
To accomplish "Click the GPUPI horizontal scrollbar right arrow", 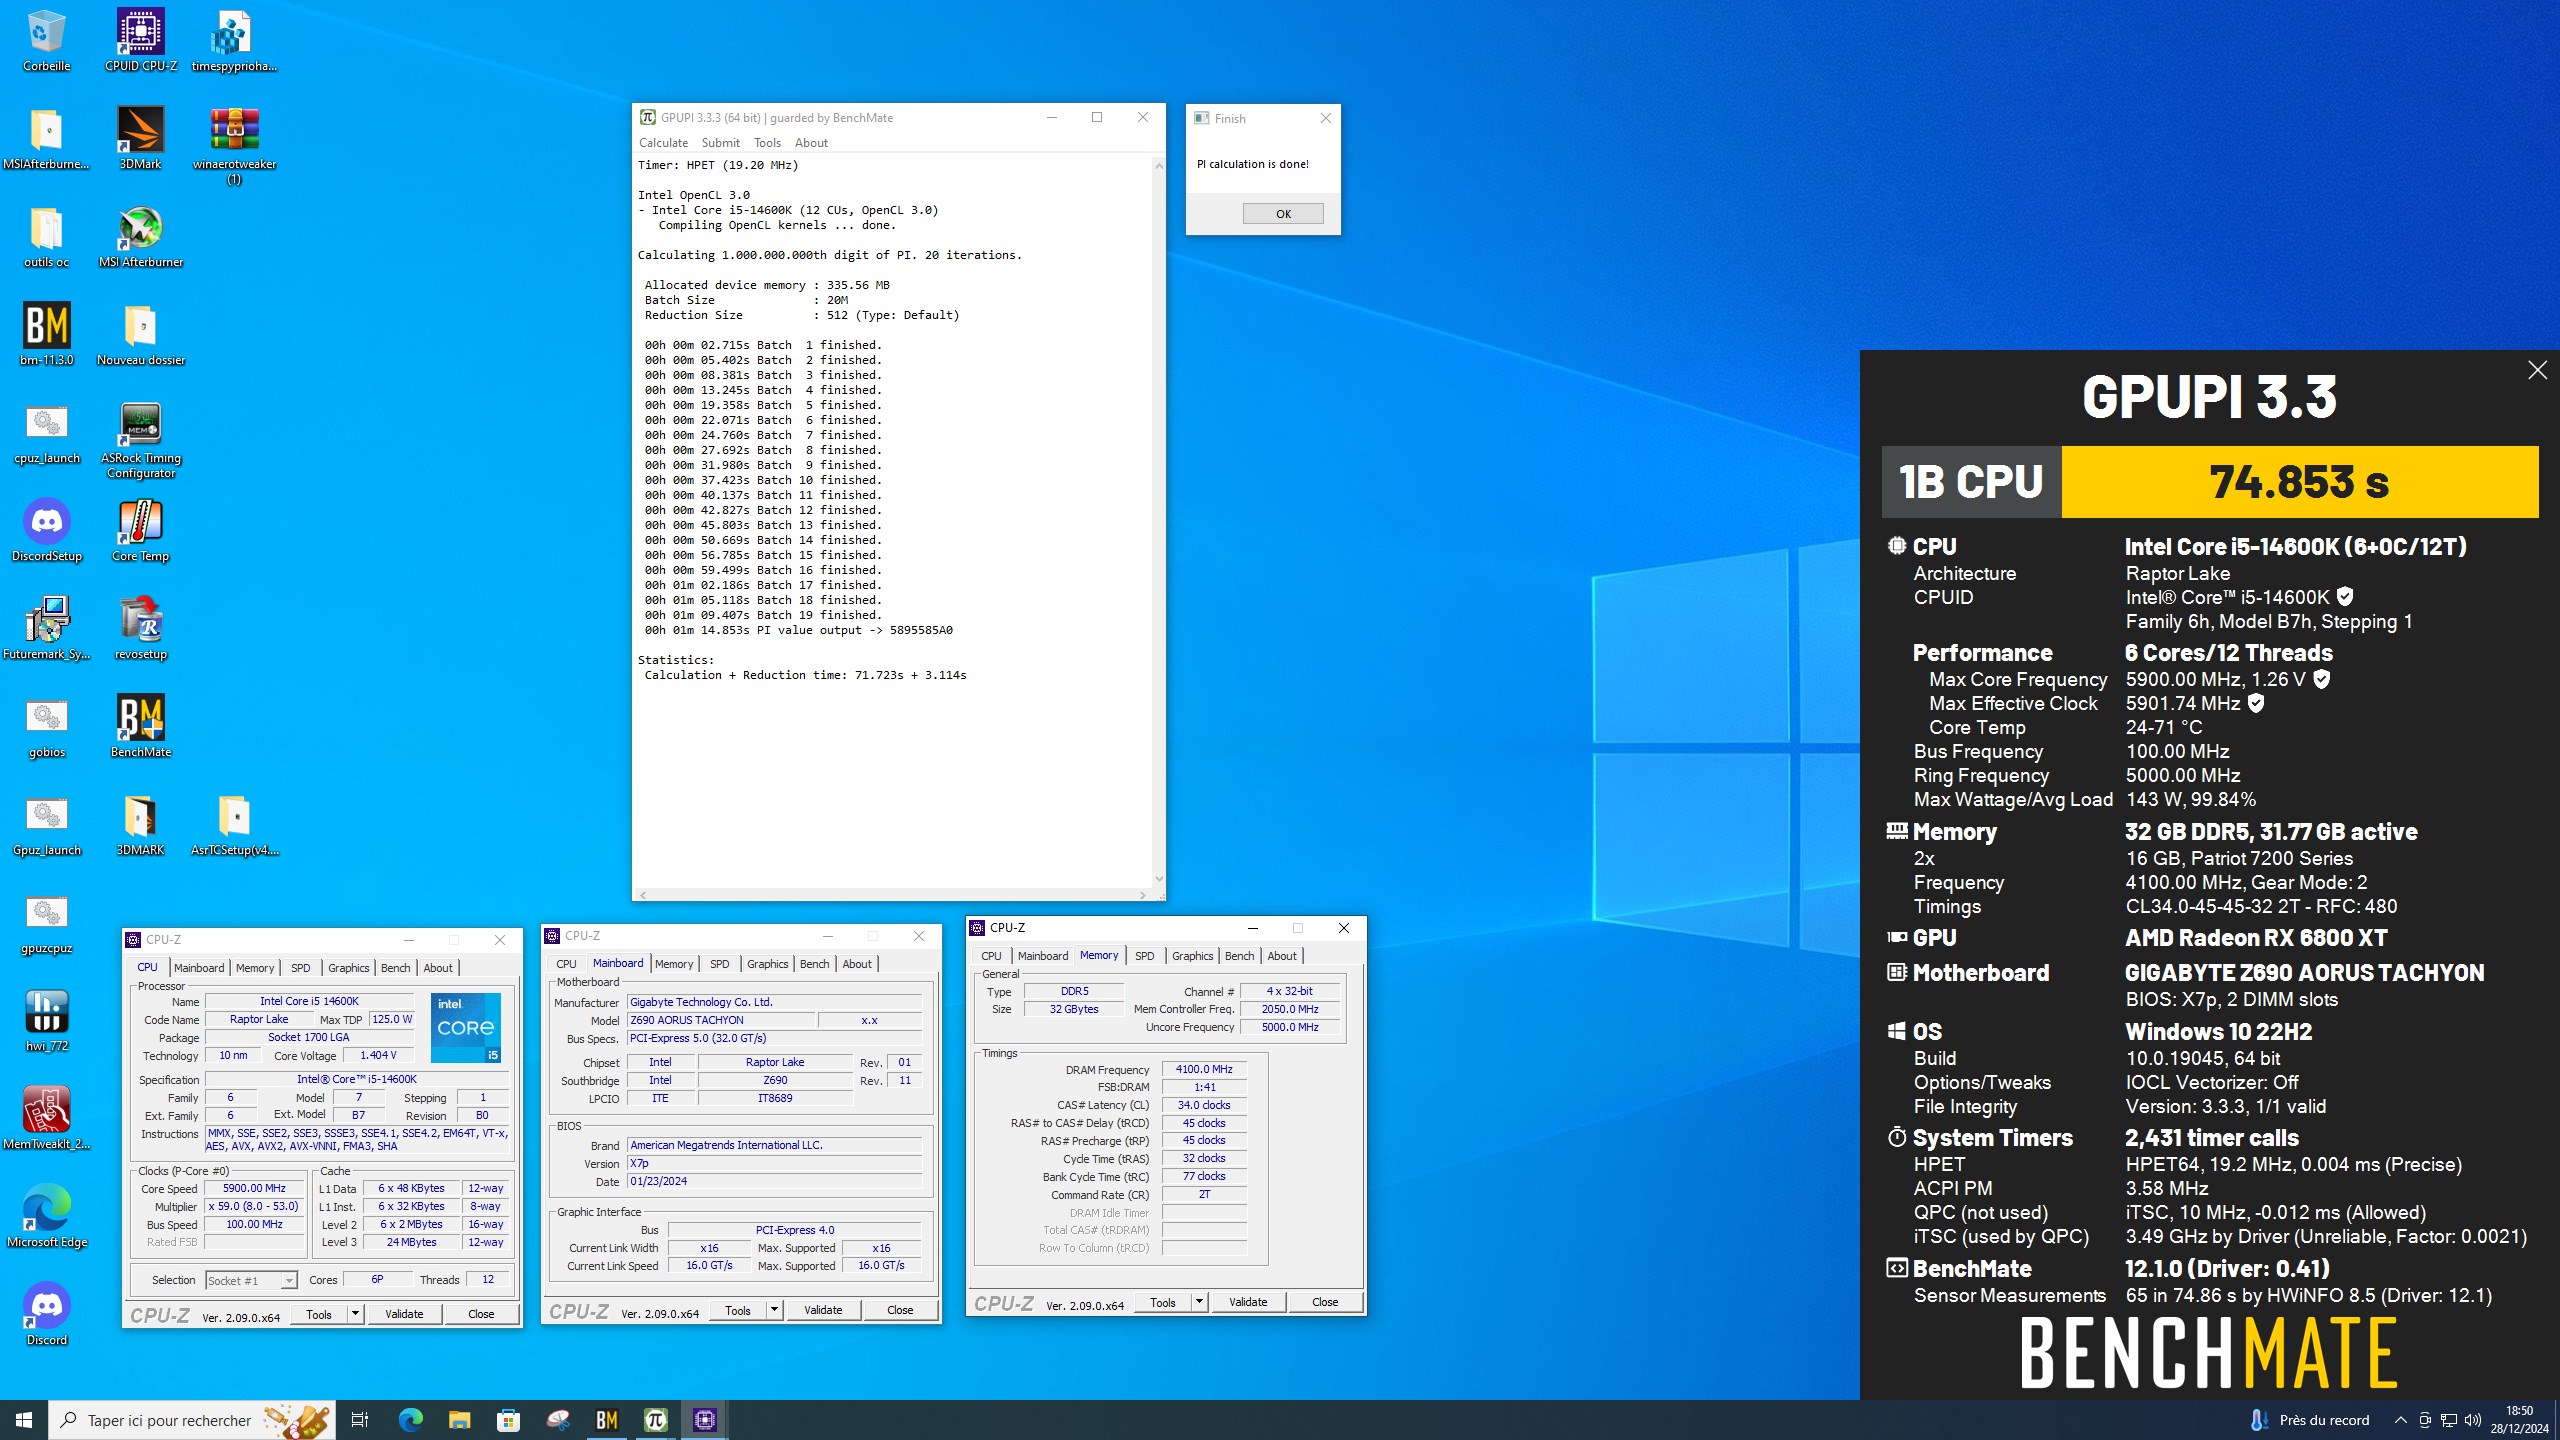I will pos(1143,895).
